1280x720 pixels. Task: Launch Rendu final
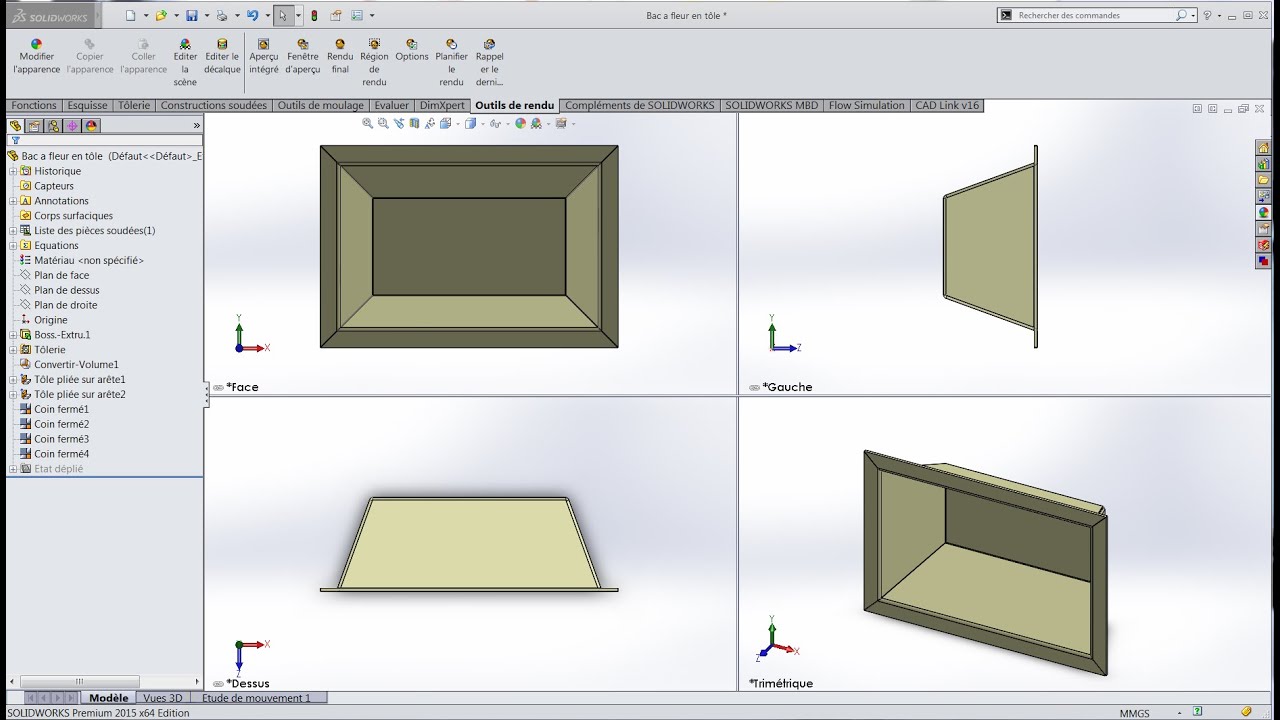[340, 56]
